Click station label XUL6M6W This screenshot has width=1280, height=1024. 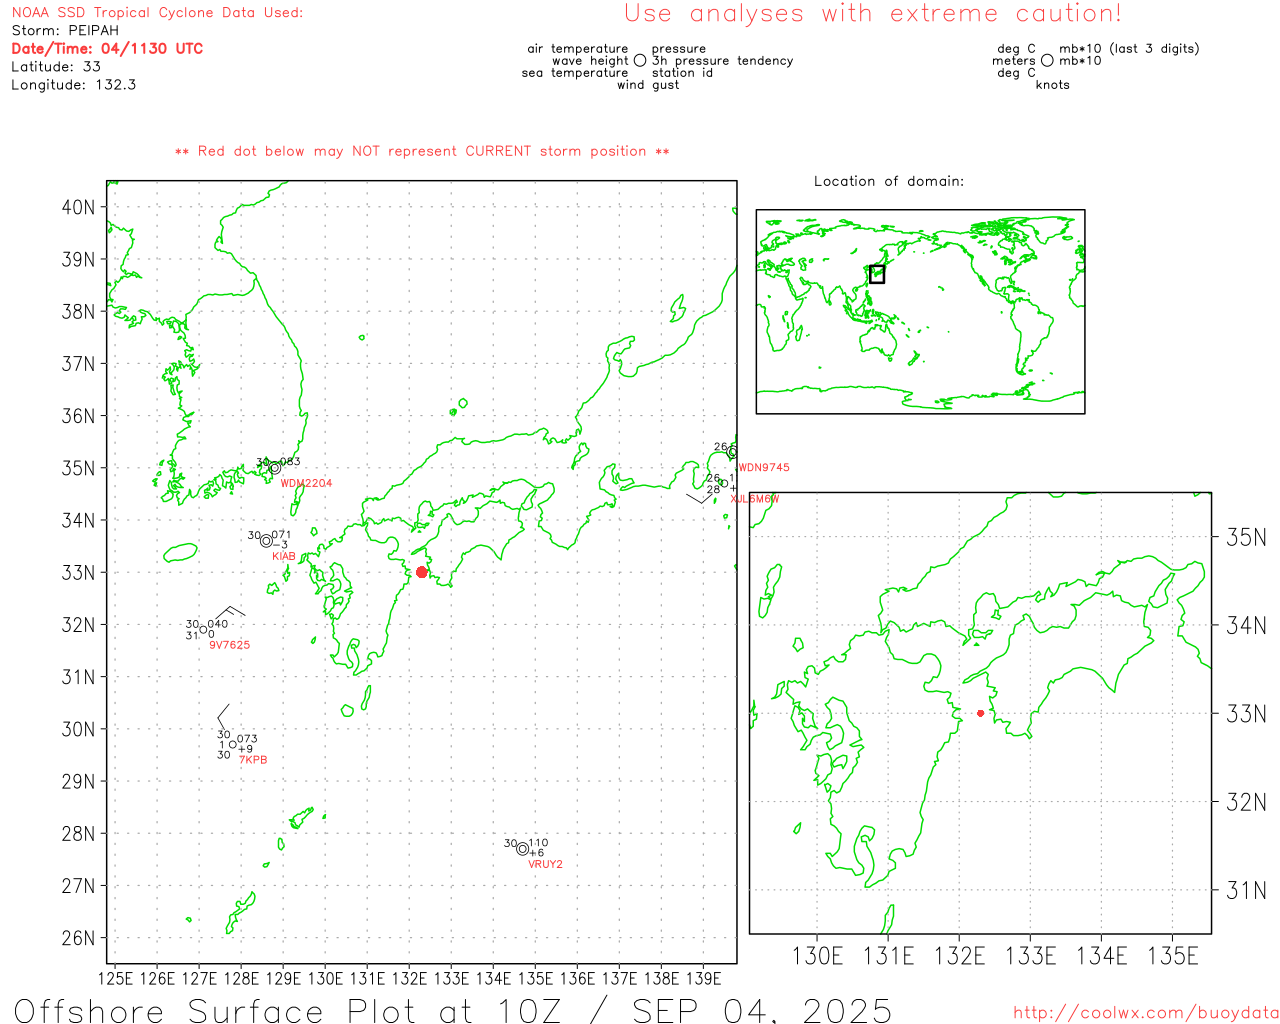[x=755, y=499]
